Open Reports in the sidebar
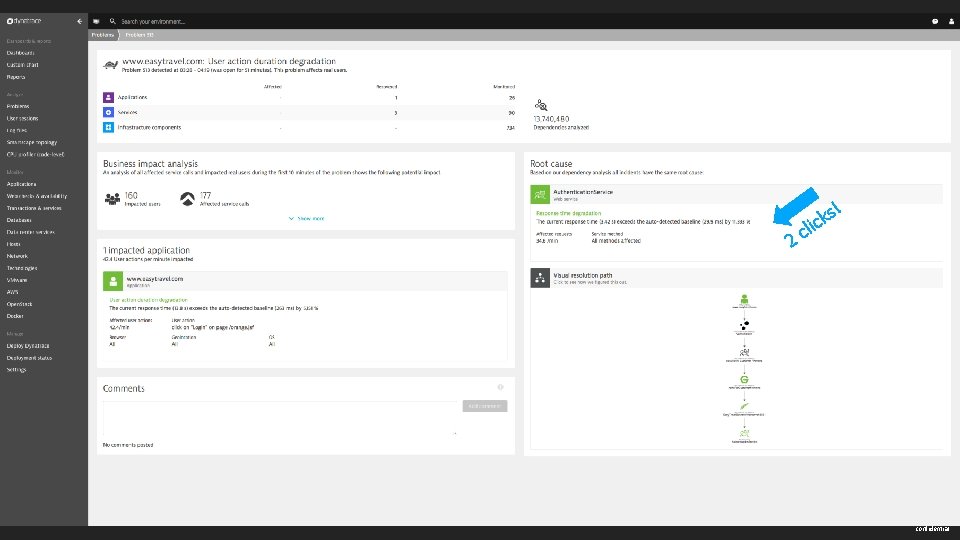 16,77
